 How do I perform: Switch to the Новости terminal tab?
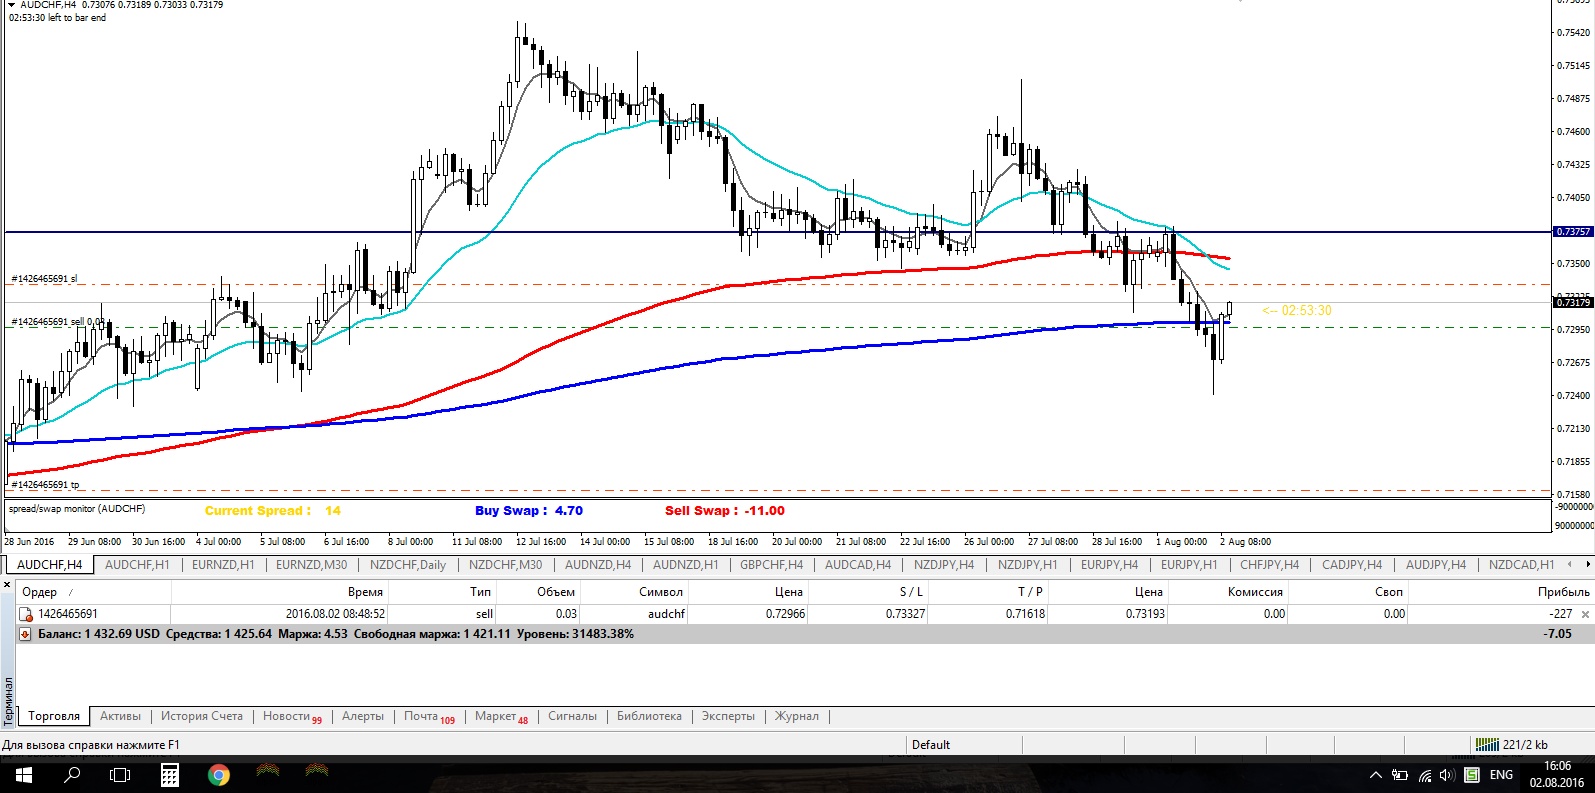292,716
